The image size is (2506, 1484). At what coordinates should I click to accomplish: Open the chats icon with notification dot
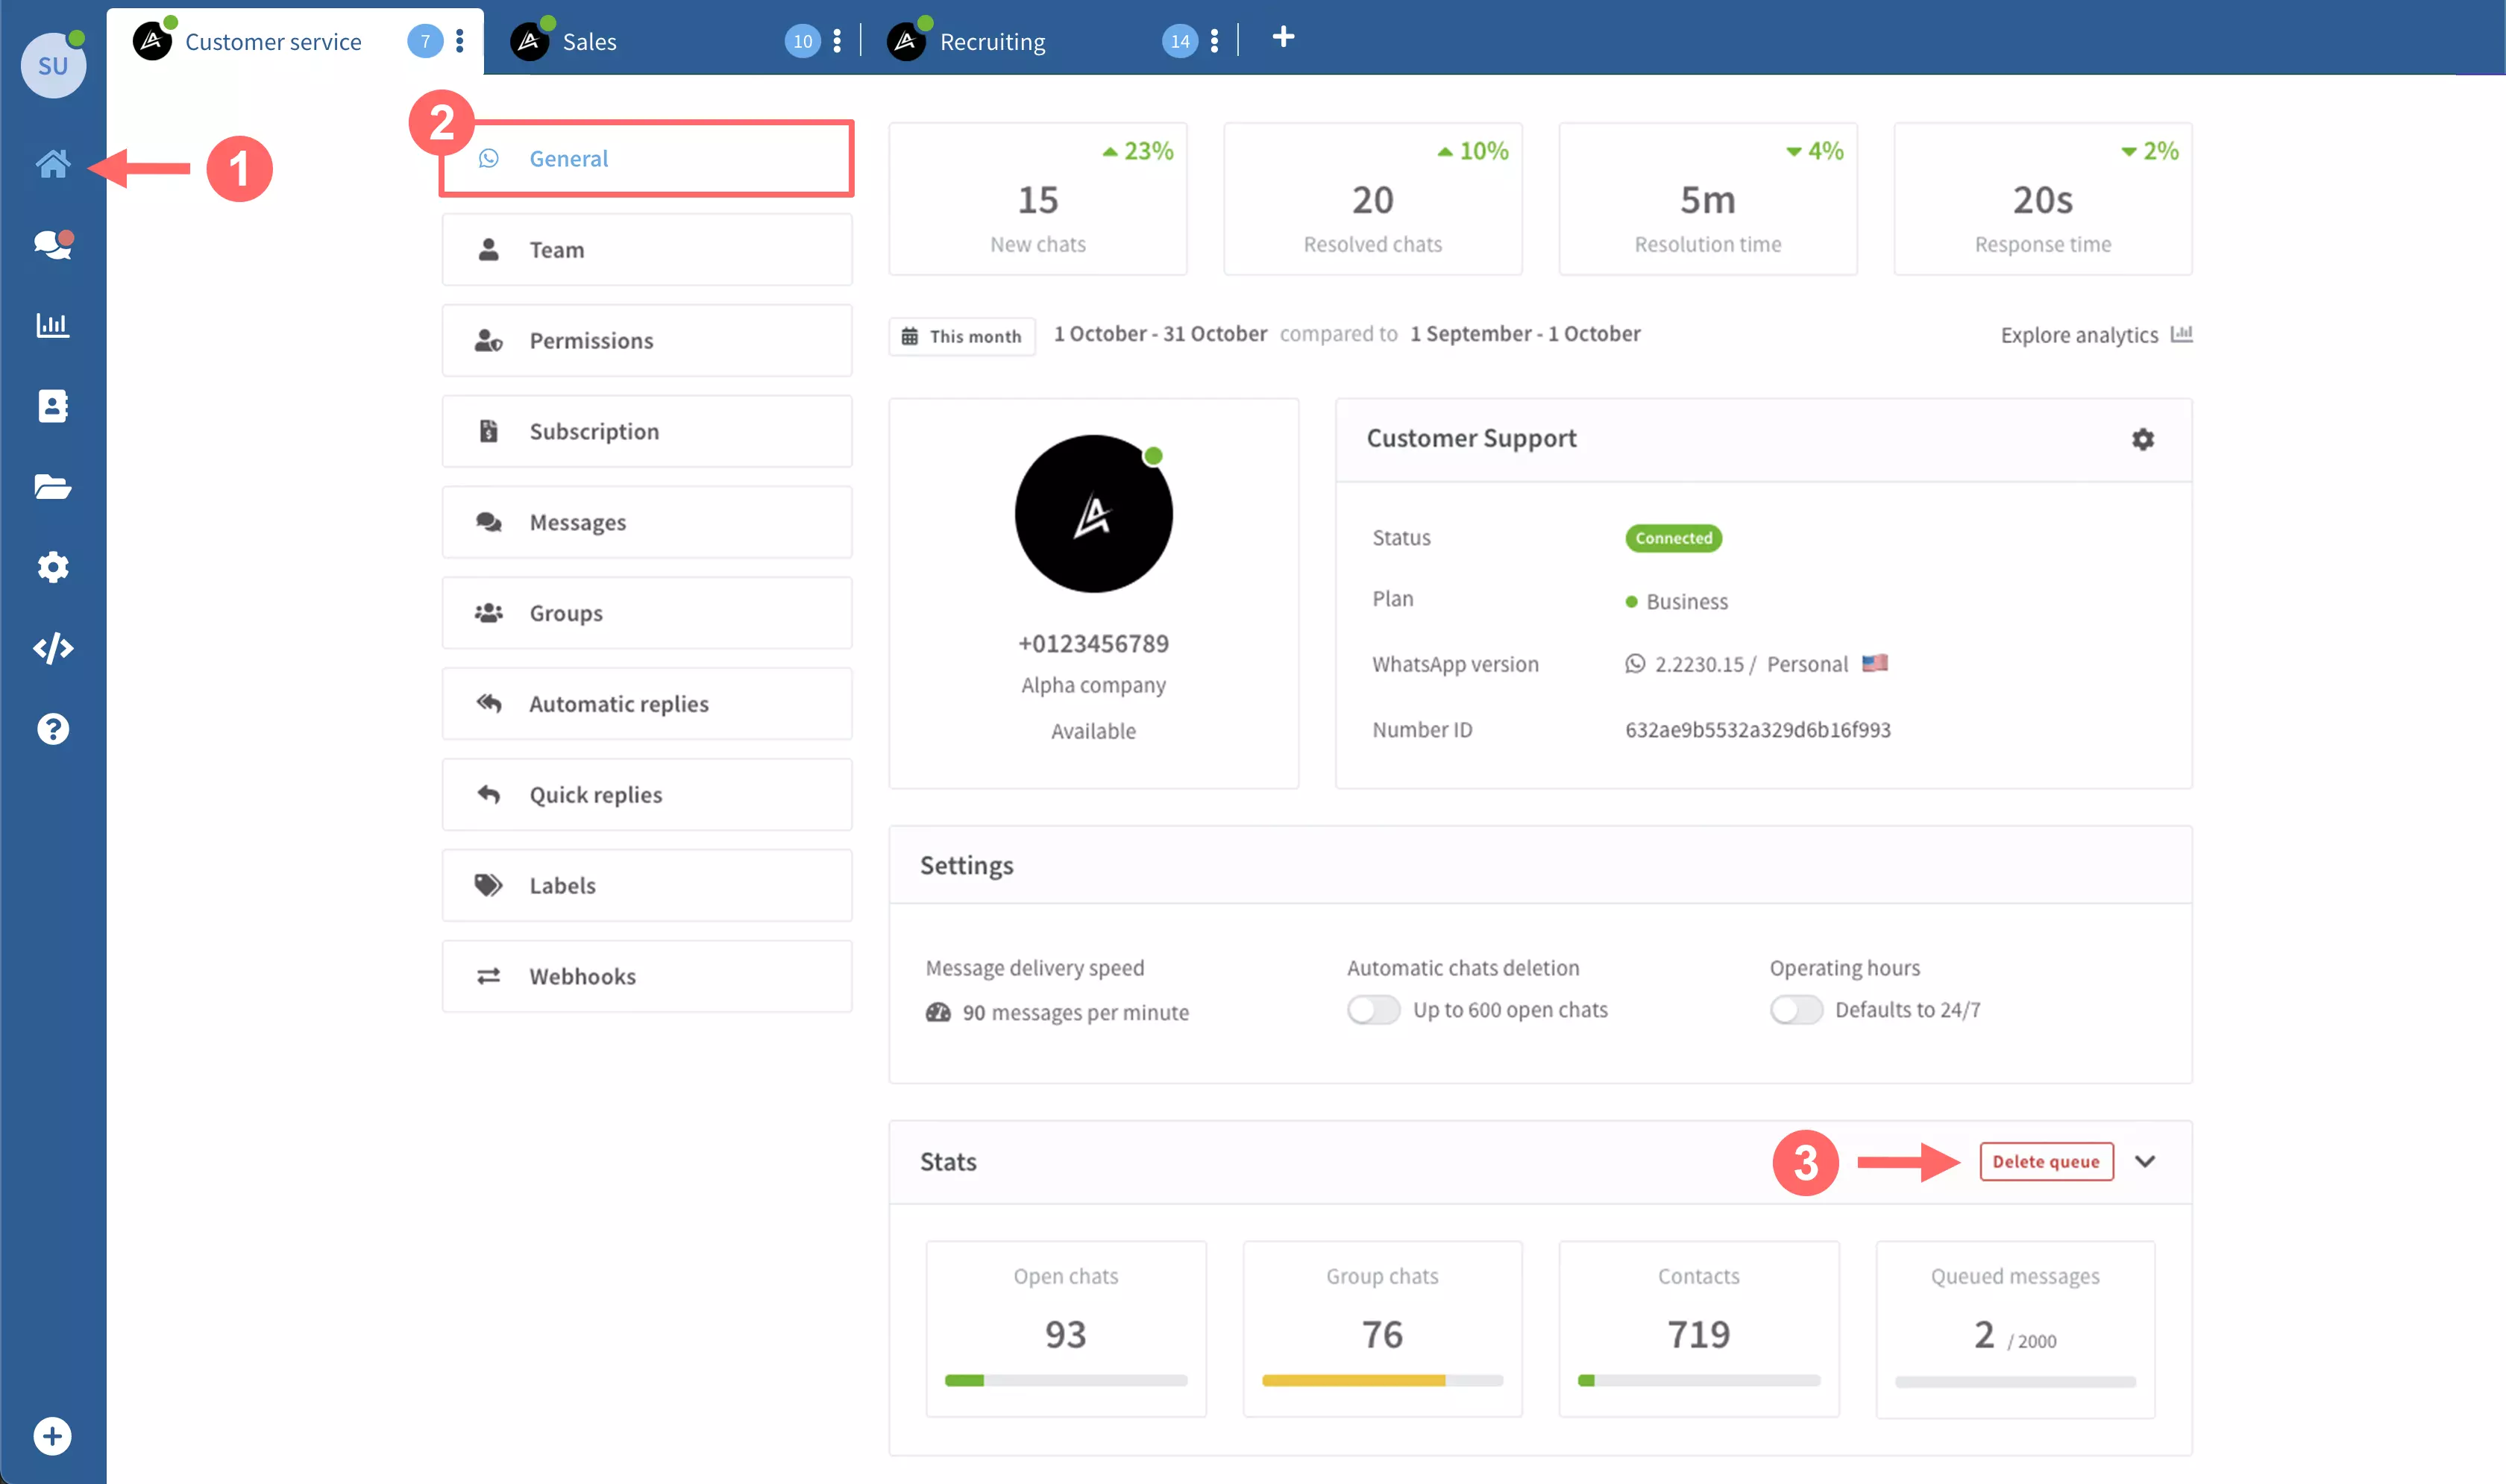tap(53, 244)
